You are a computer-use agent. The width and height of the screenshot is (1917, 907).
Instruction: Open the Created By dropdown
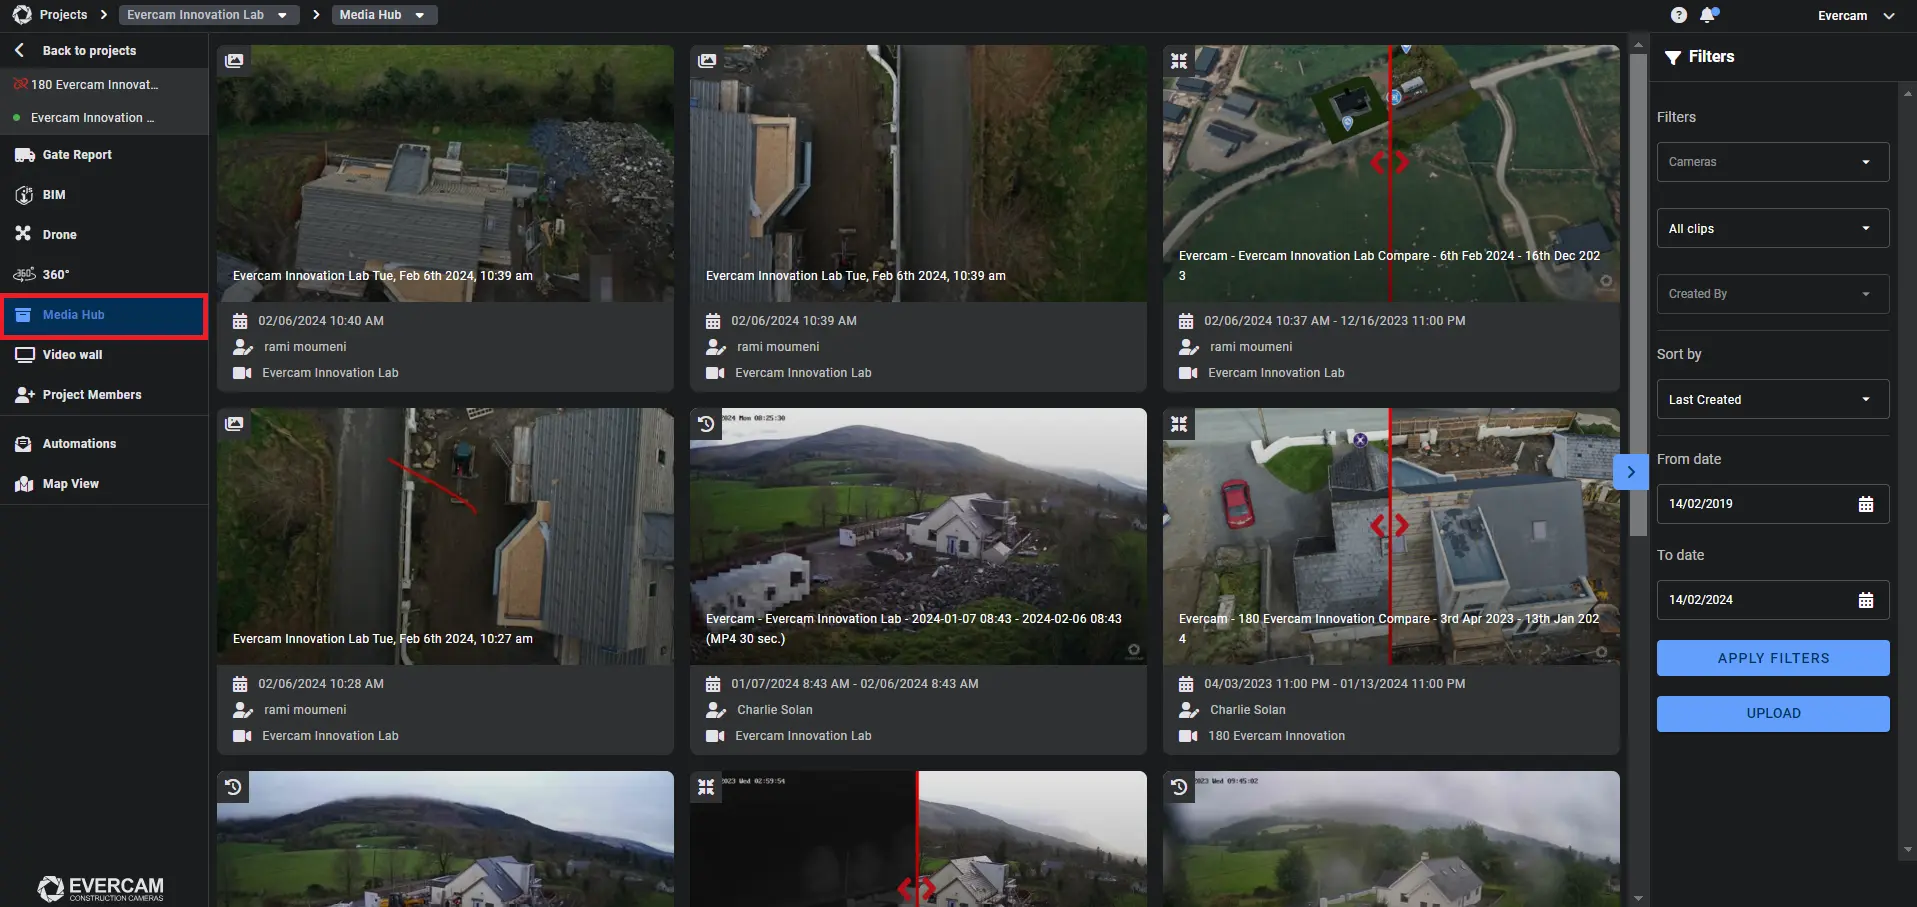click(1772, 294)
